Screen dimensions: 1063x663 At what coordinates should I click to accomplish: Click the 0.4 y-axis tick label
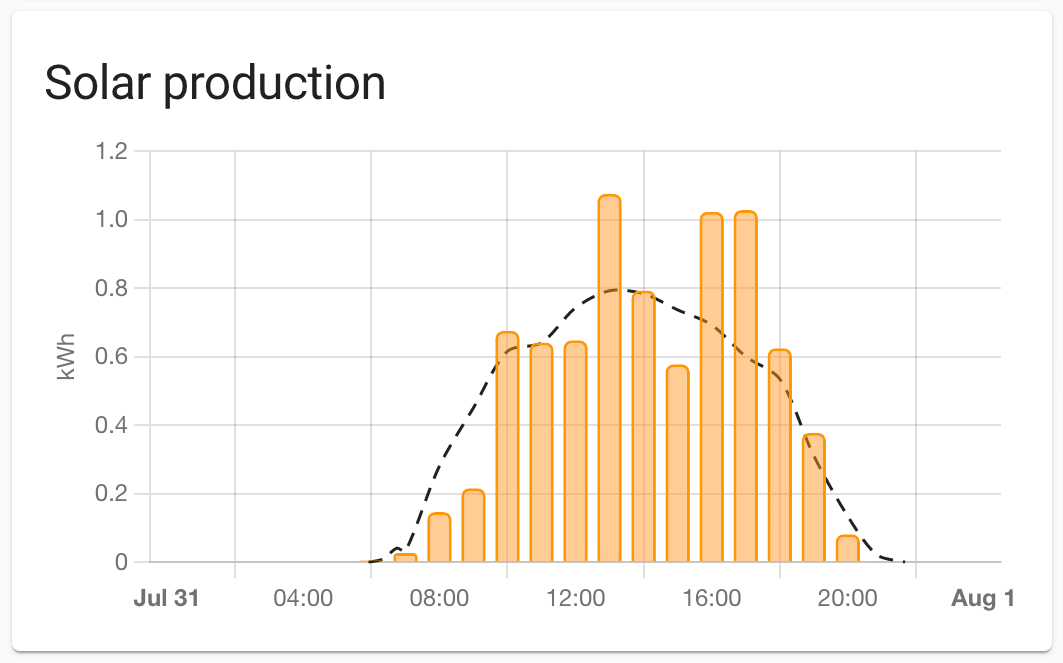tap(111, 426)
